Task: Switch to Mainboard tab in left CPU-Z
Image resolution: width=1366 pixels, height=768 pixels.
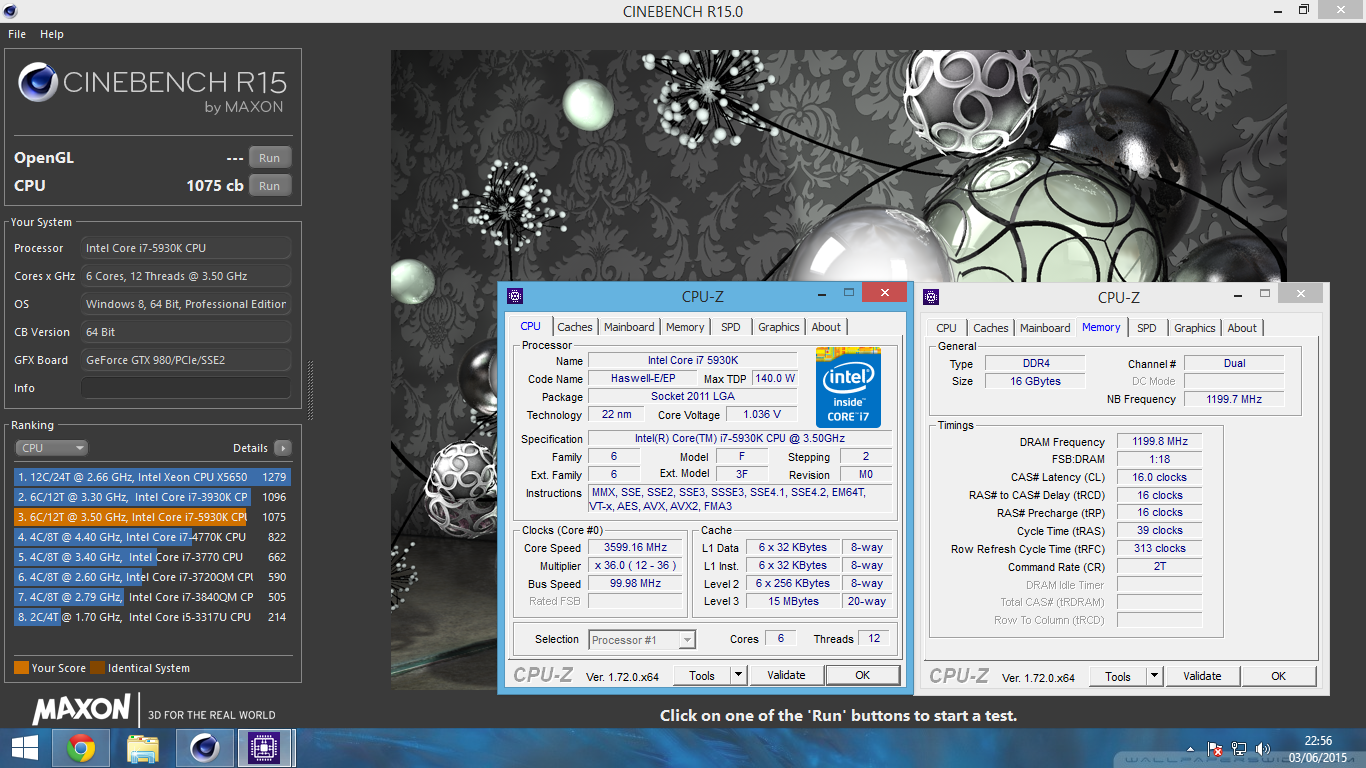Action: [629, 327]
